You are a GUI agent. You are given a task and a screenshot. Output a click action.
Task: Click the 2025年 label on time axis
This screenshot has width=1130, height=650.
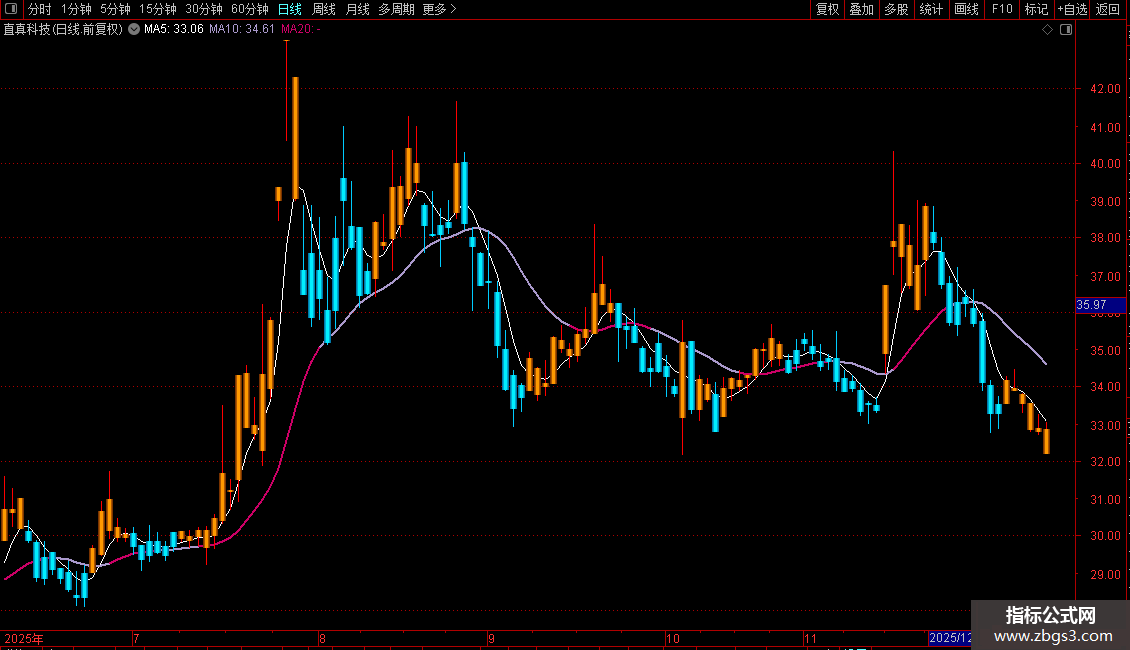(x=24, y=638)
